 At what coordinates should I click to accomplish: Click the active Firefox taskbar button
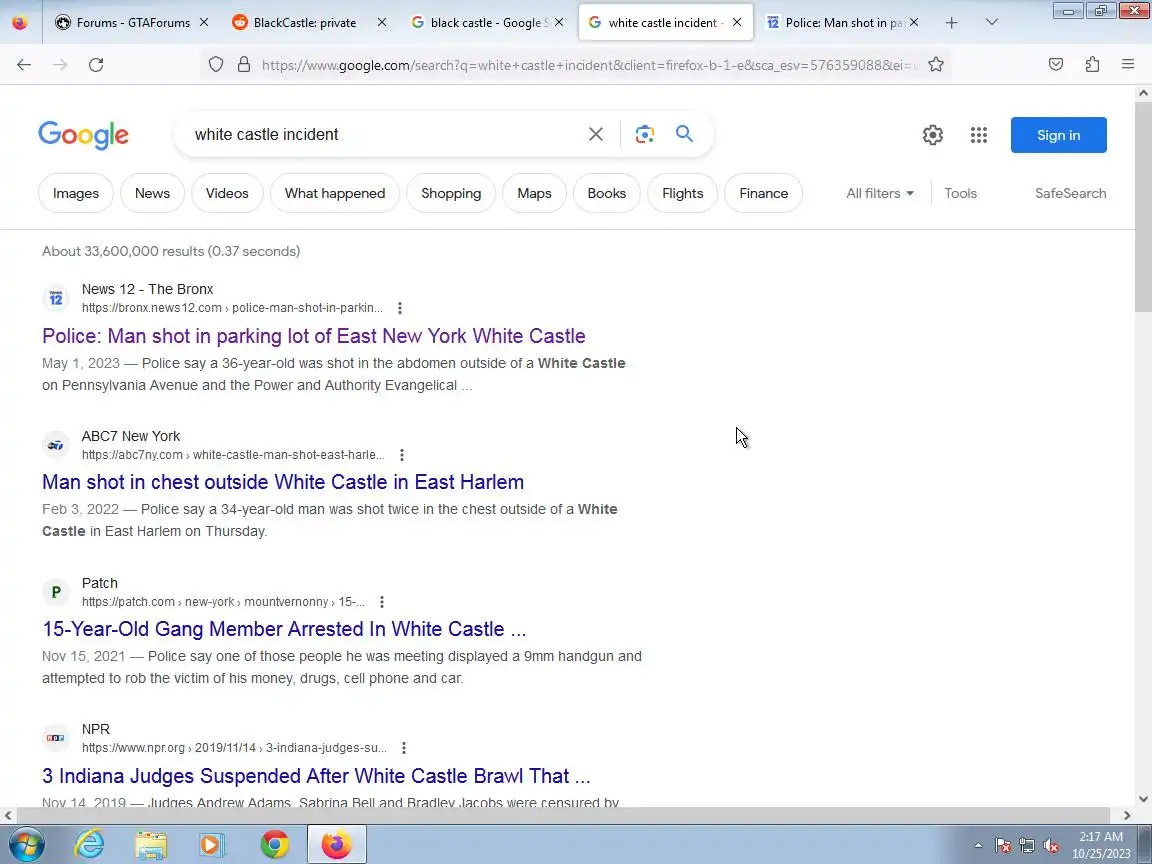click(336, 844)
